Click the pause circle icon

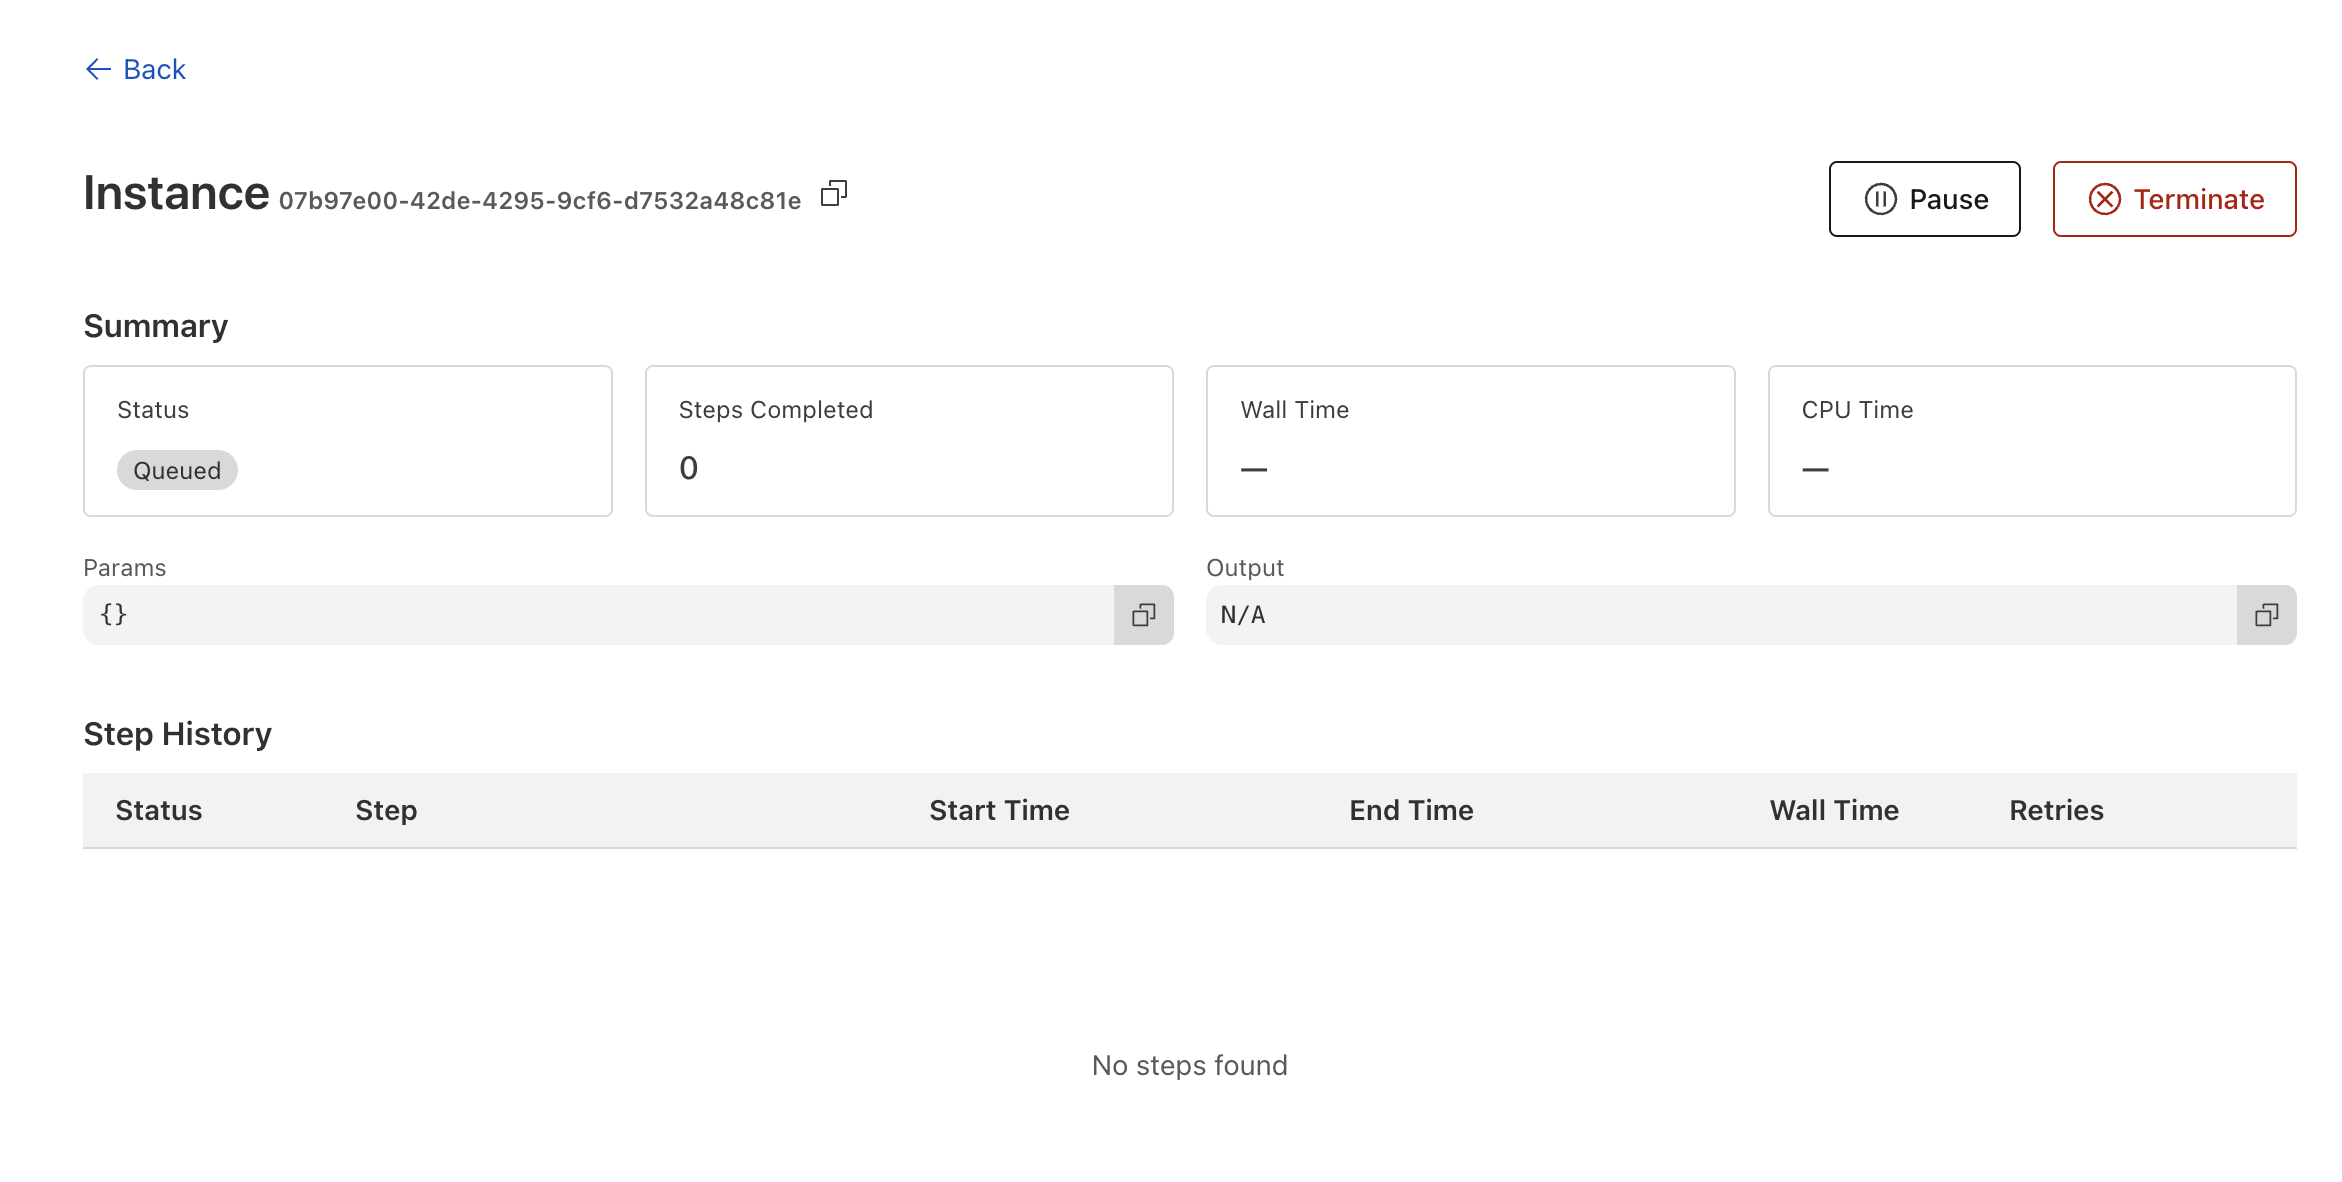[1880, 199]
